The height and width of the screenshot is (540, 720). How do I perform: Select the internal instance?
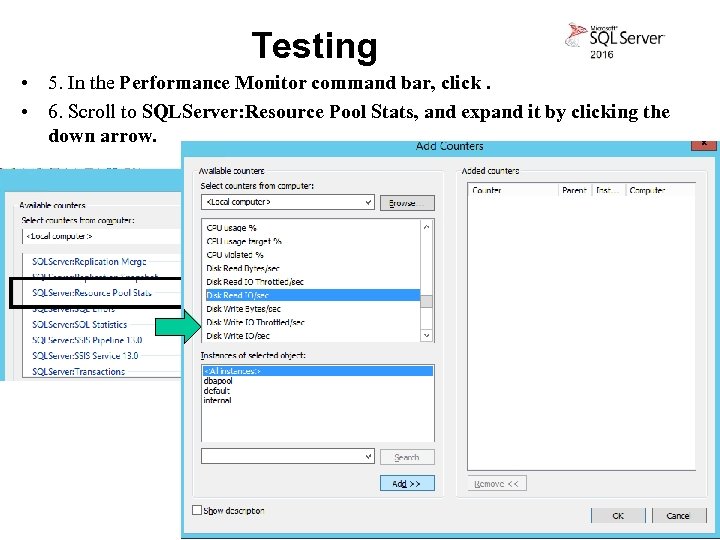pos(218,400)
